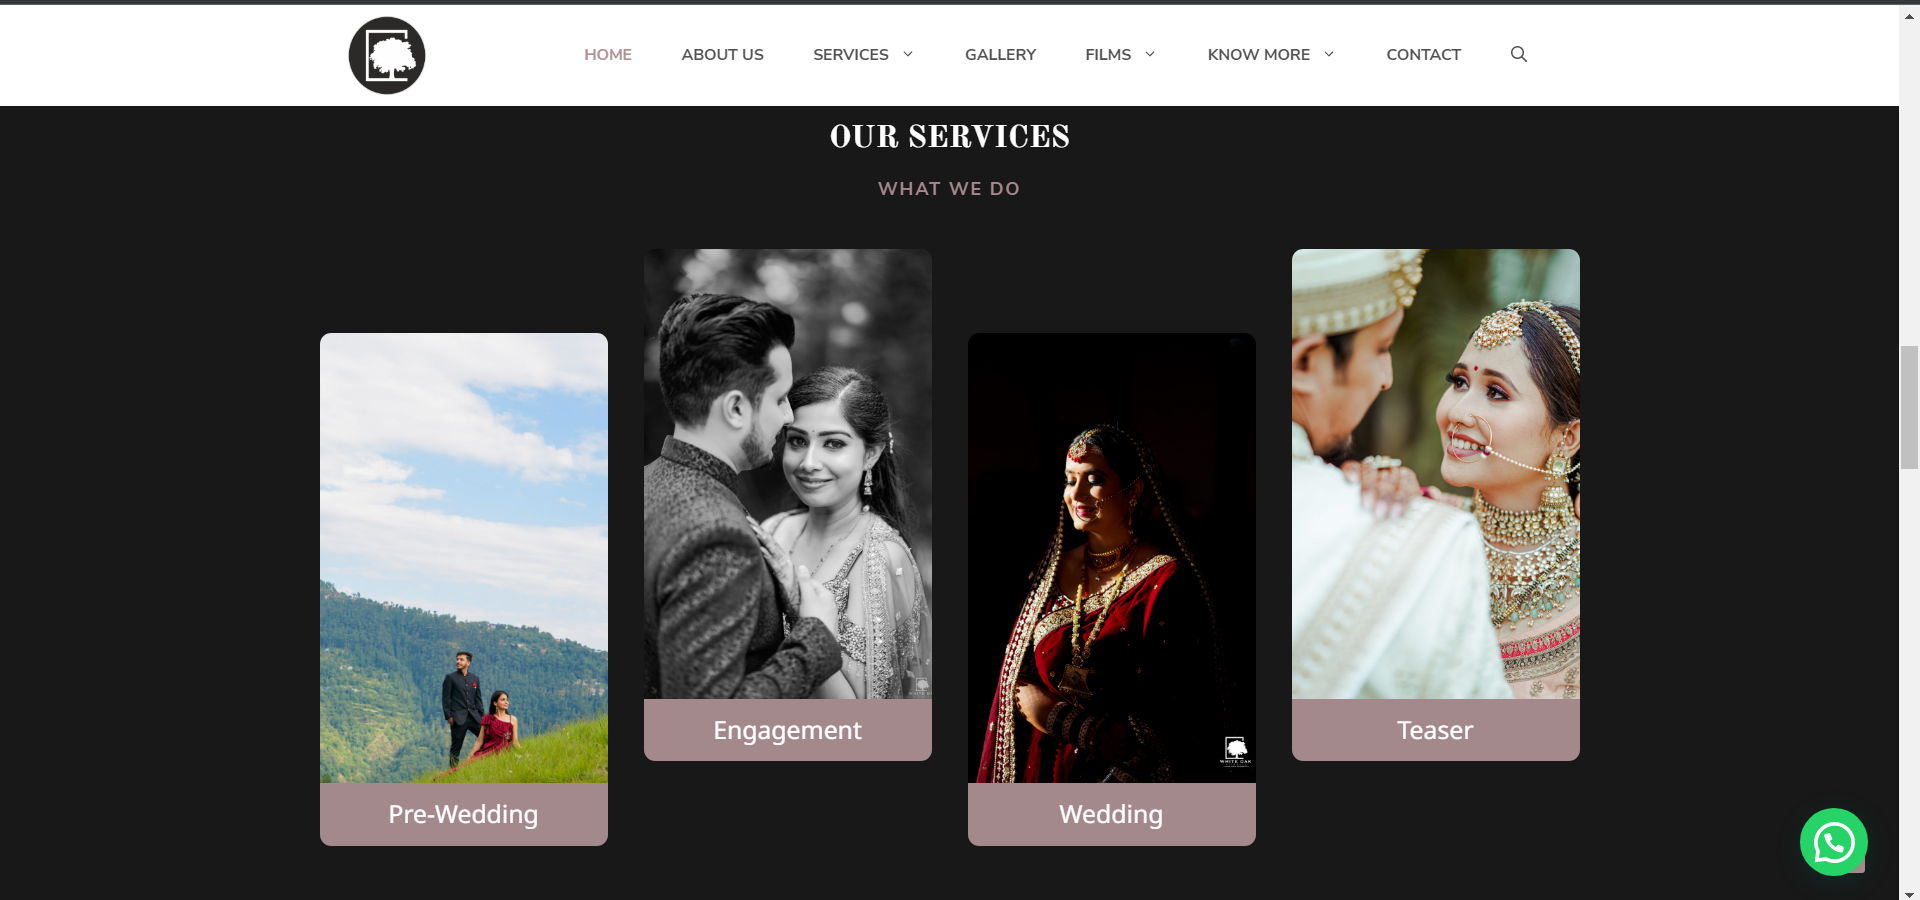Open the Pre-Wedding hillside couple photo
Viewport: 1920px width, 900px height.
464,558
